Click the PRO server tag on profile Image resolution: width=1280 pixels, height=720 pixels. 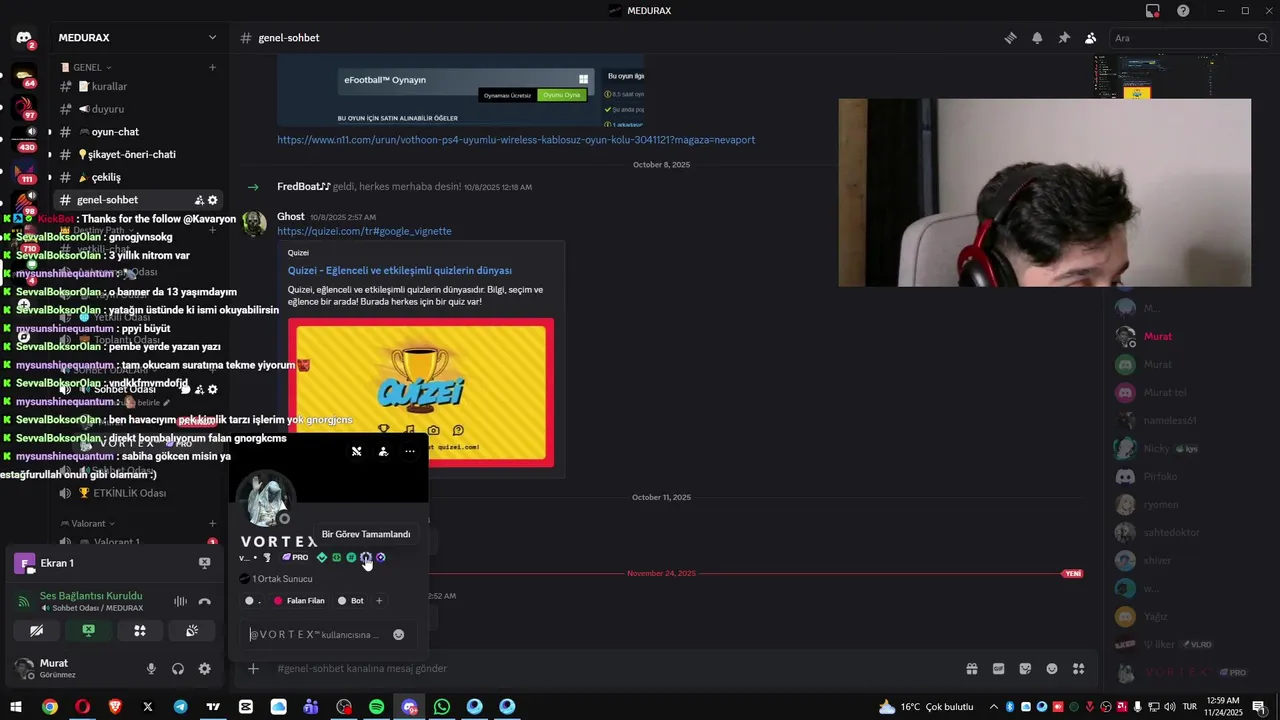295,557
